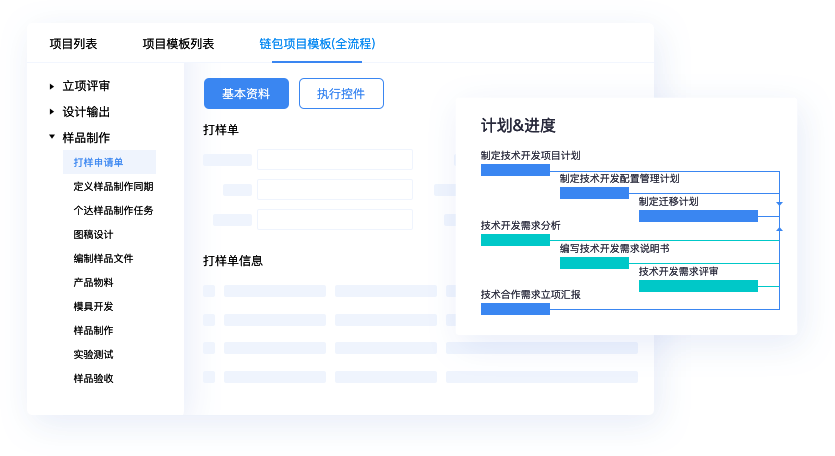This screenshot has width=835, height=456.
Task: Select the 链包项目模板(全流程) tab
Action: pos(317,44)
